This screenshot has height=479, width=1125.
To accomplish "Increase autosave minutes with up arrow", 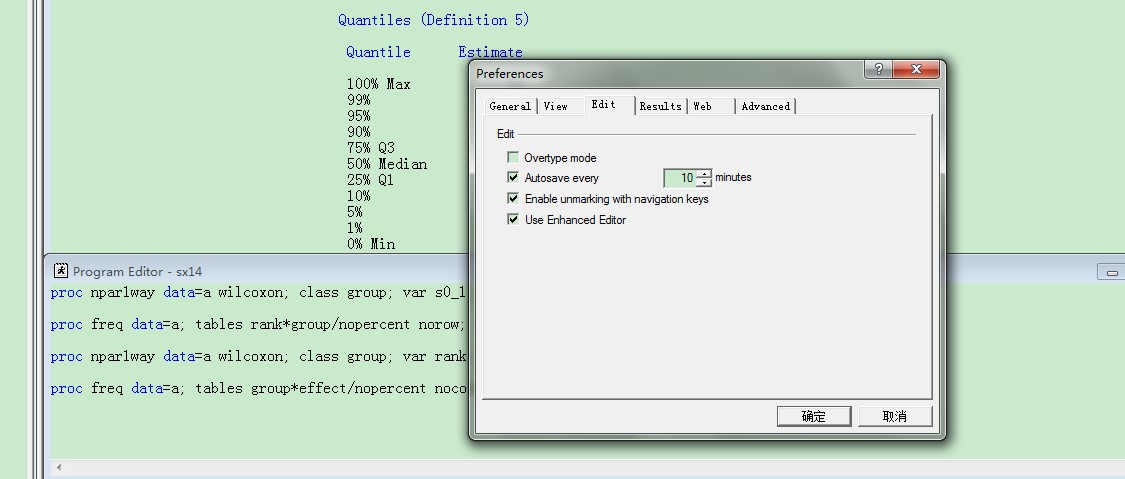I will tap(704, 173).
